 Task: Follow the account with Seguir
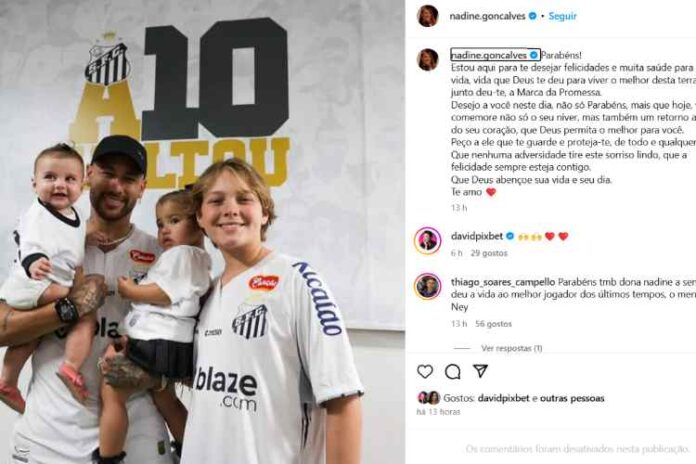[x=562, y=16]
